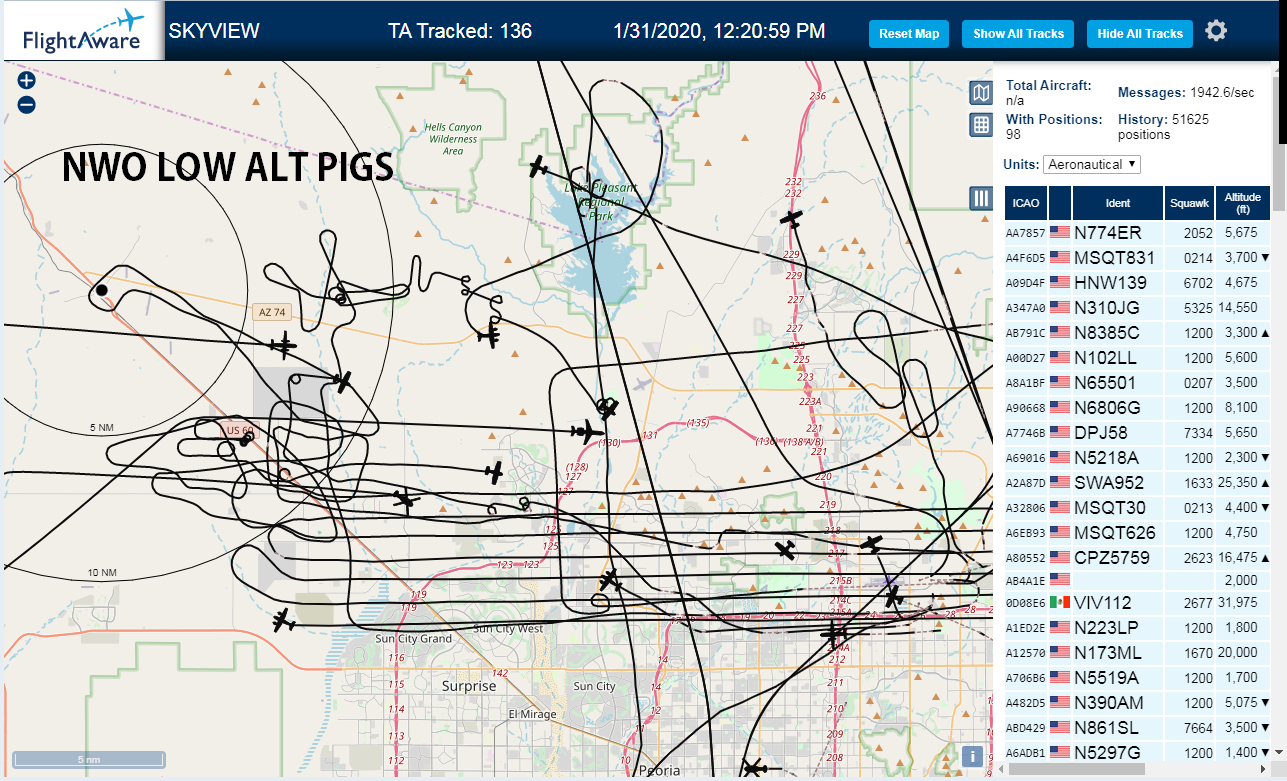Screen dimensions: 1287x781
Task: Click the US 60 highway shield
Action: click(x=239, y=431)
